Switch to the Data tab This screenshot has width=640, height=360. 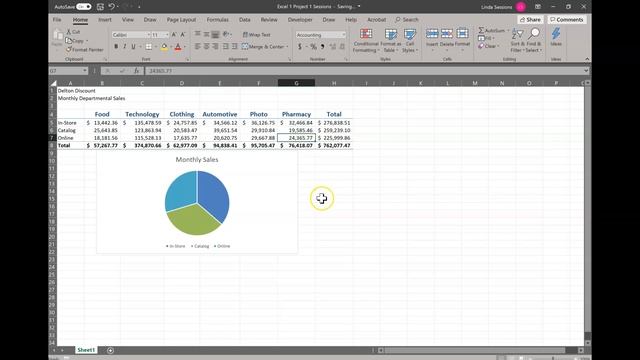tap(244, 20)
